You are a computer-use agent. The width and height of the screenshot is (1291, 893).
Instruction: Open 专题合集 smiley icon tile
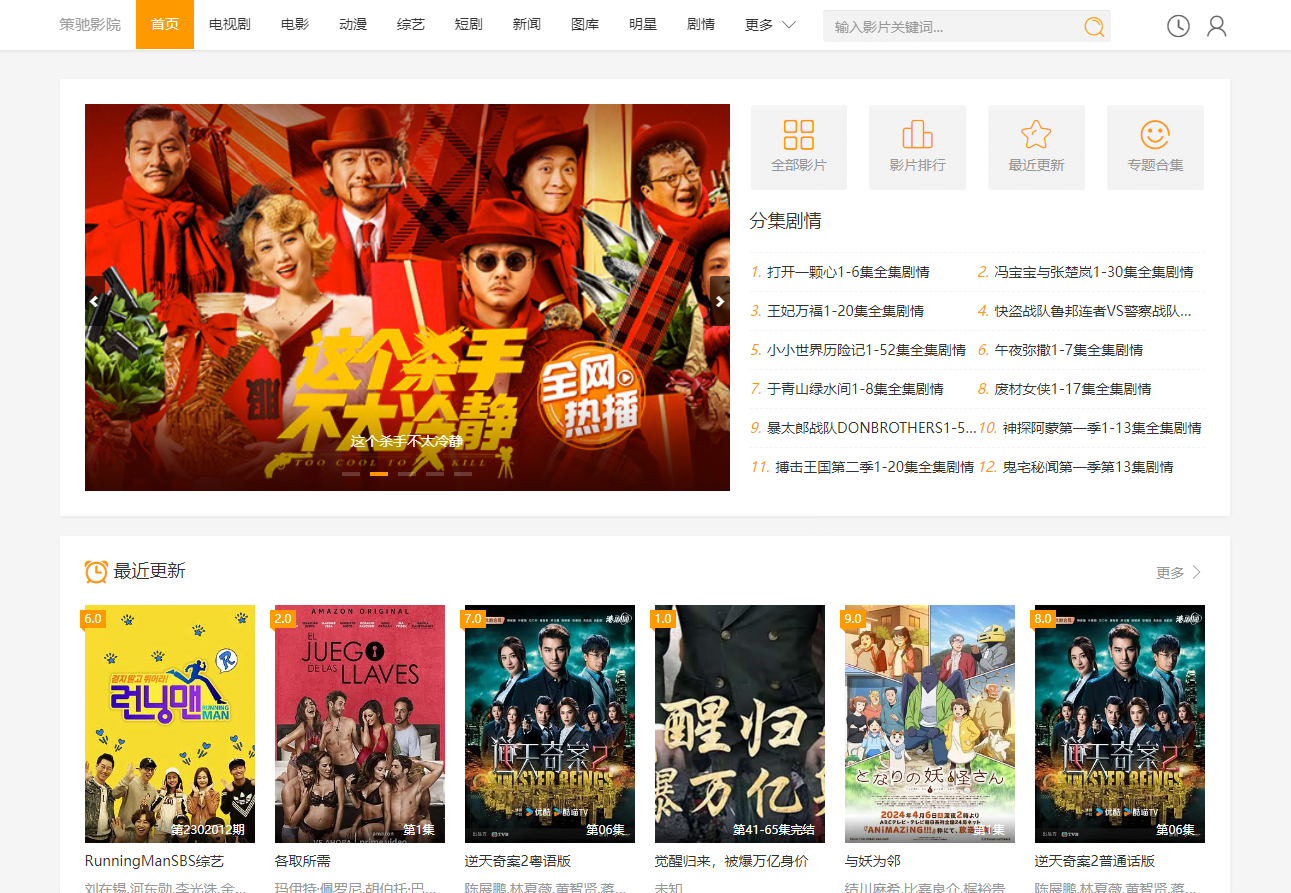click(x=1155, y=147)
